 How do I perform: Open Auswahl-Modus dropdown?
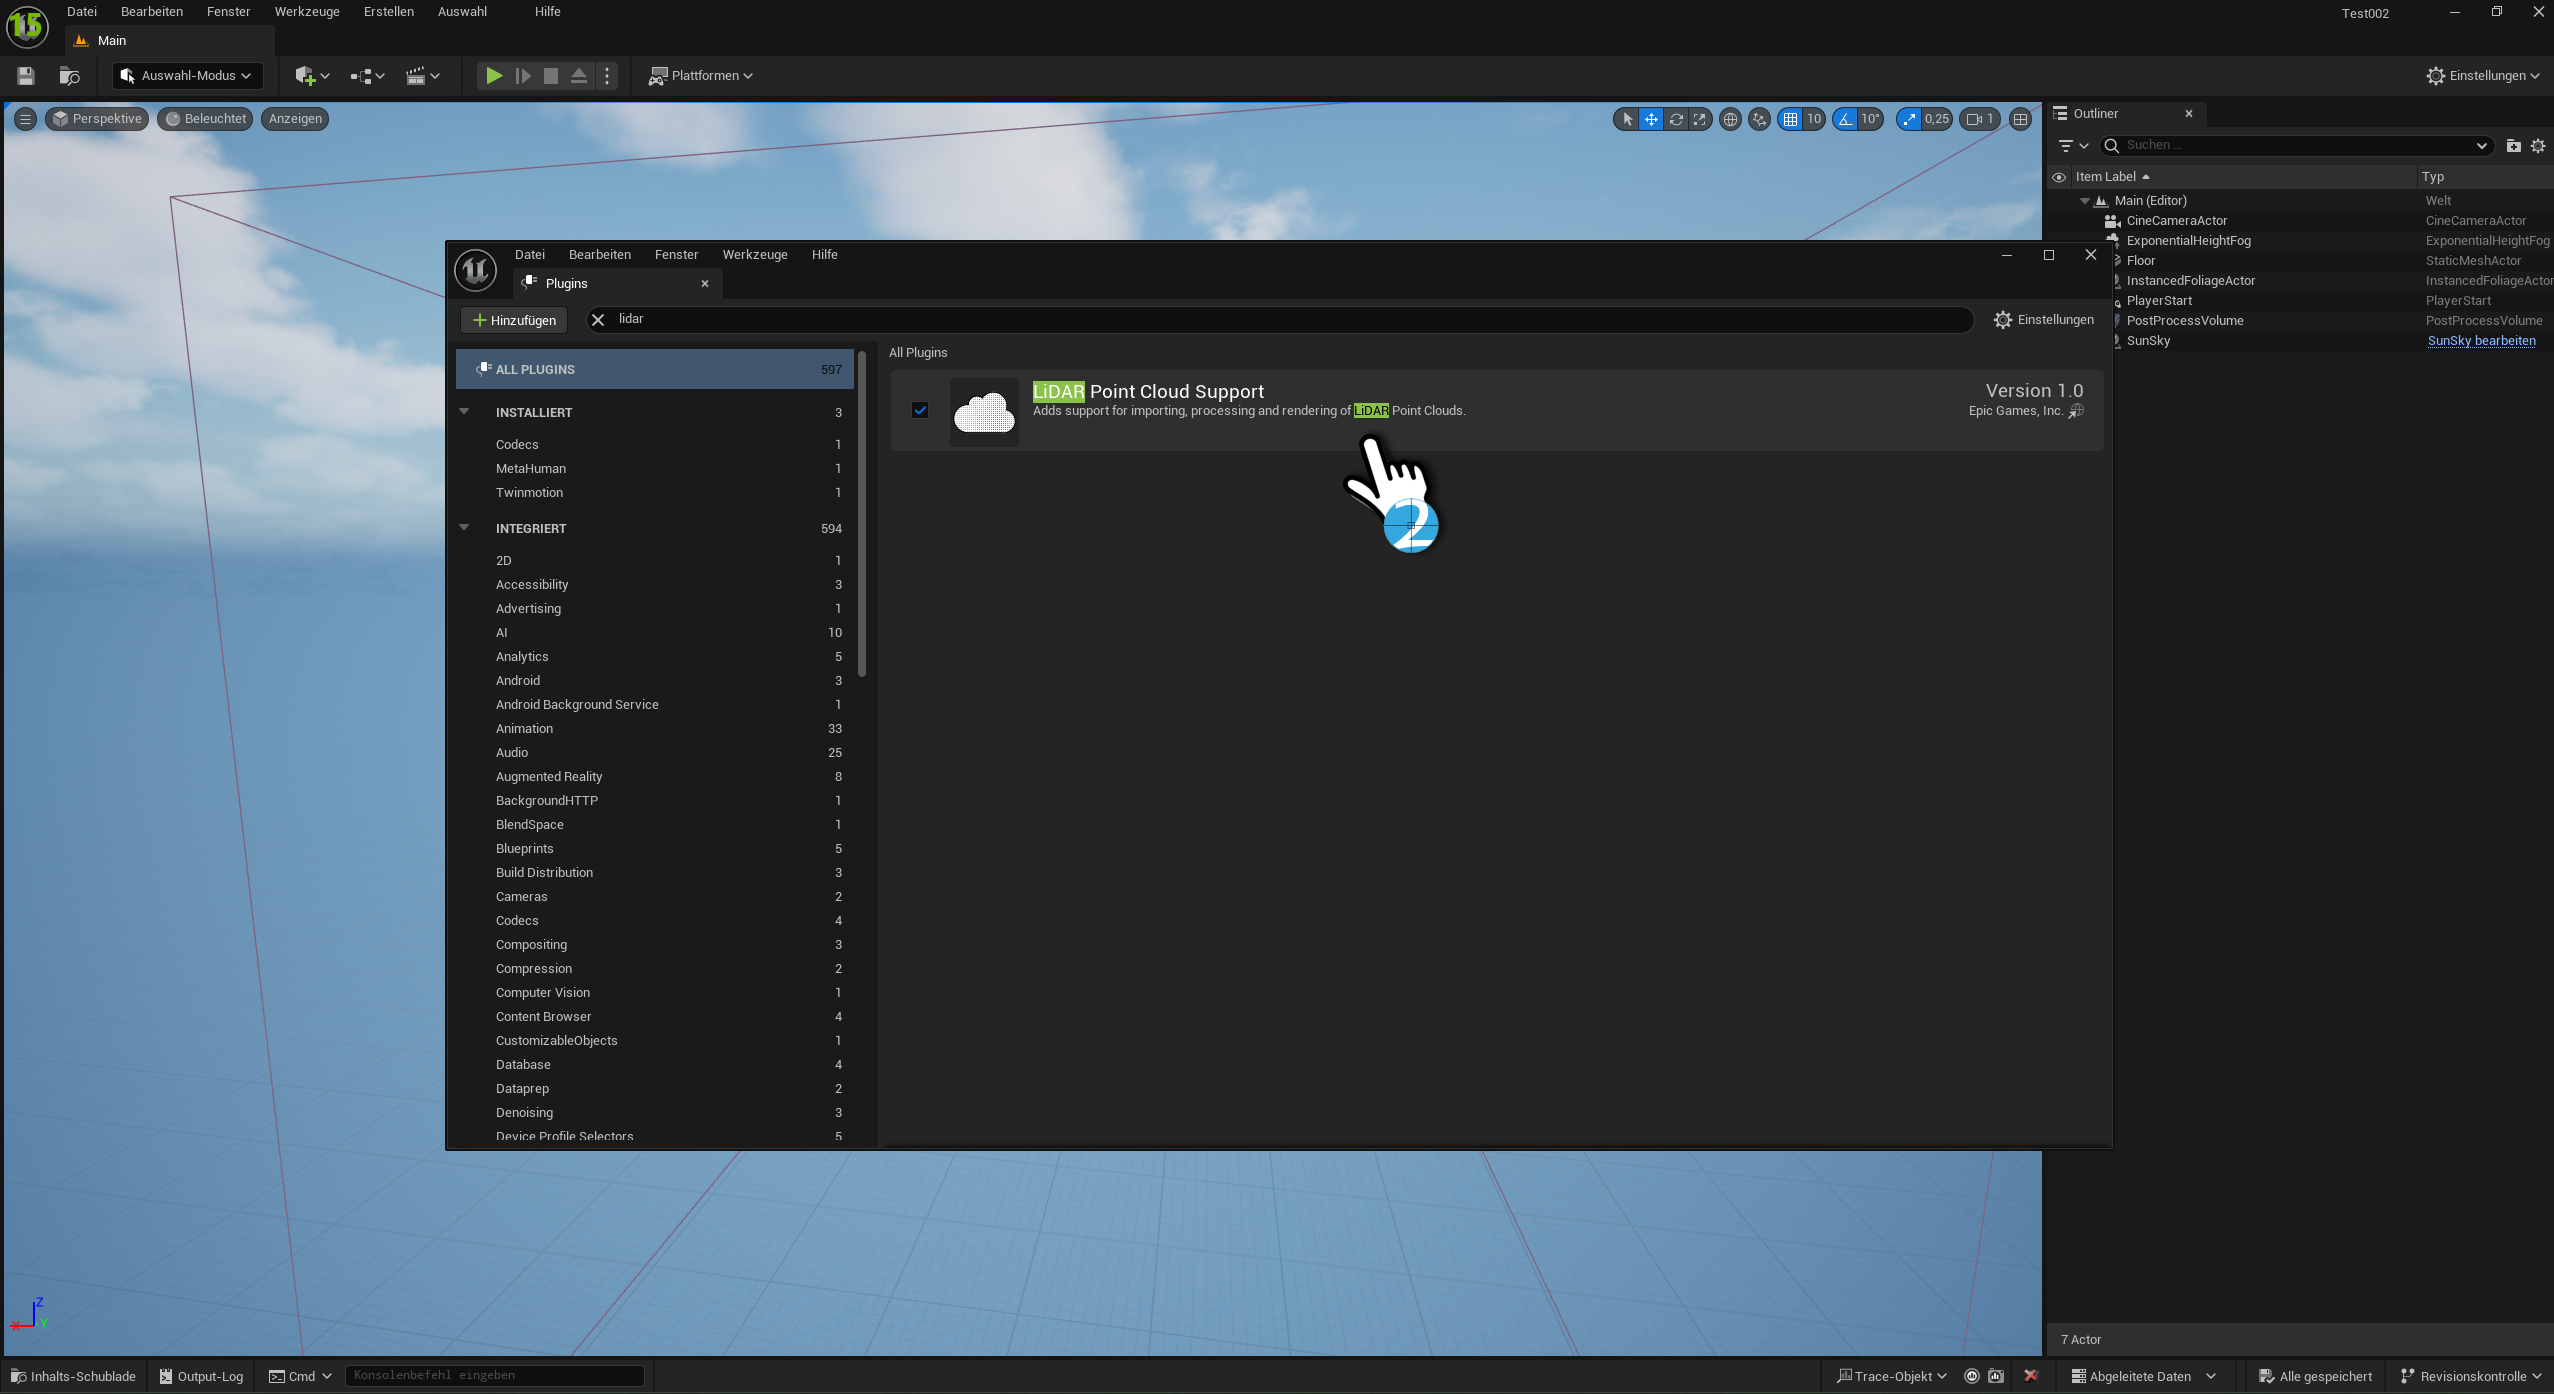[x=186, y=76]
